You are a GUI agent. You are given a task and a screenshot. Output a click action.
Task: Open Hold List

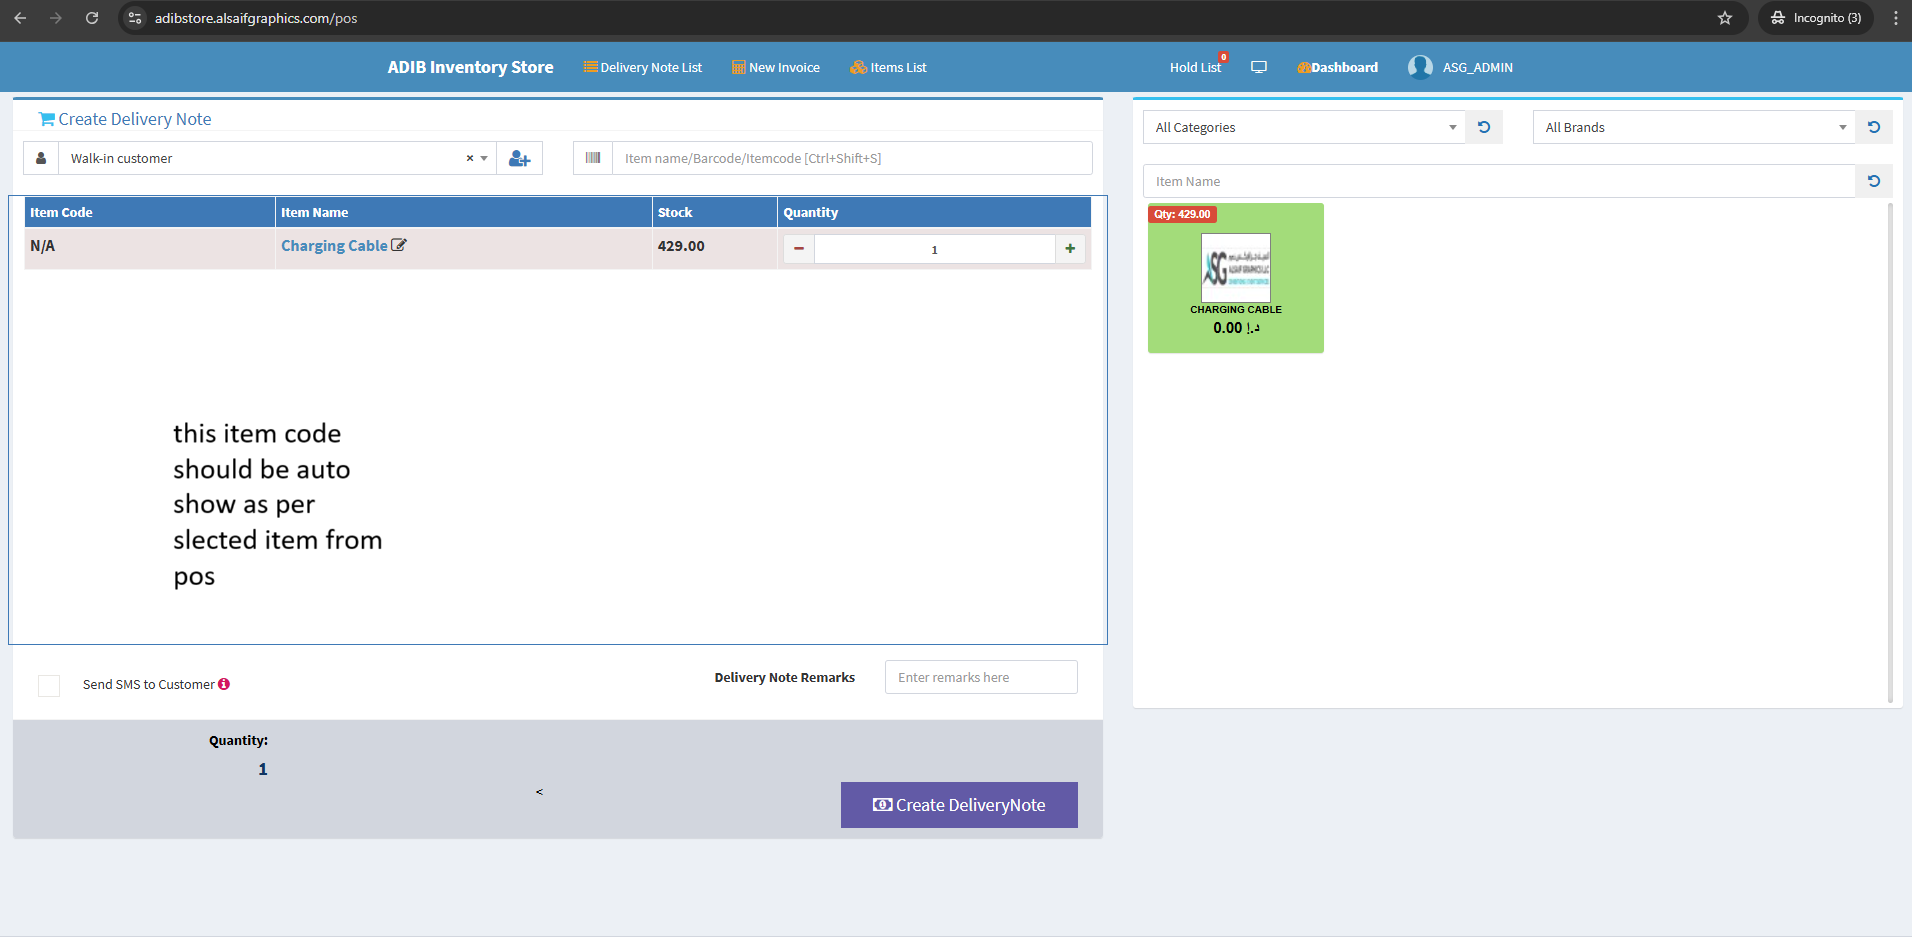[1196, 67]
